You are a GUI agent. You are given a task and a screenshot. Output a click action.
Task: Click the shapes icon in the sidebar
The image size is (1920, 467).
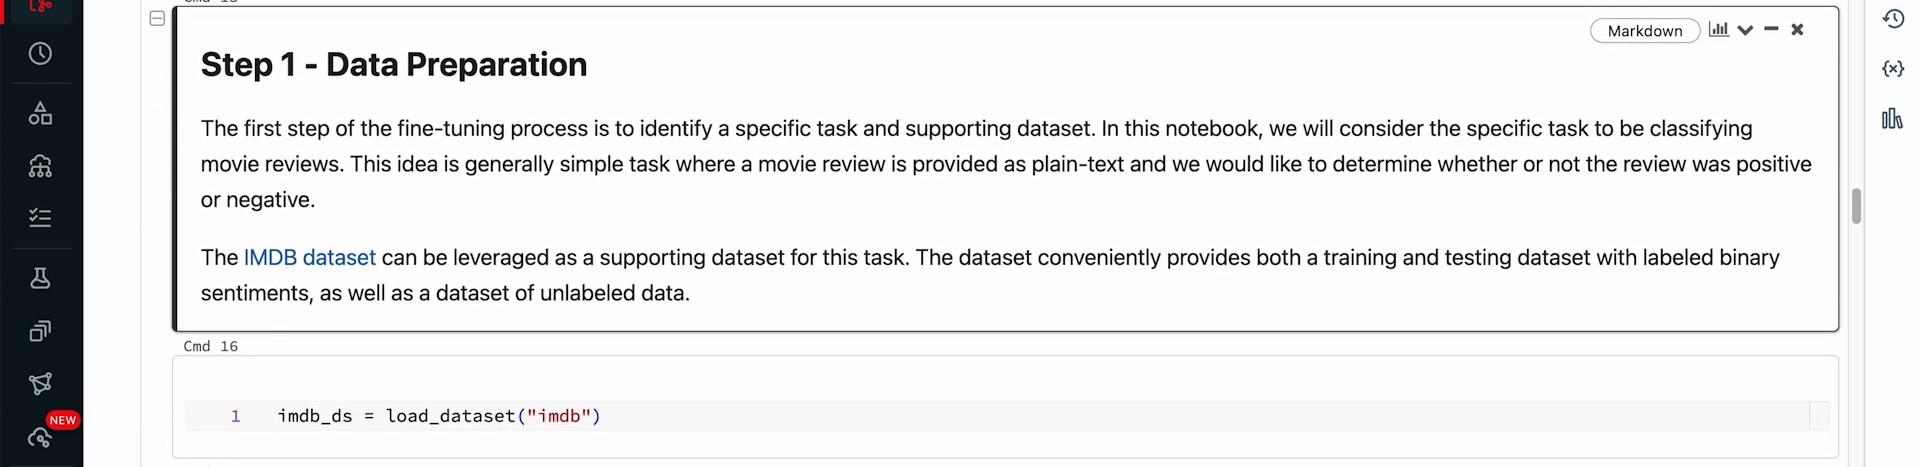point(40,114)
